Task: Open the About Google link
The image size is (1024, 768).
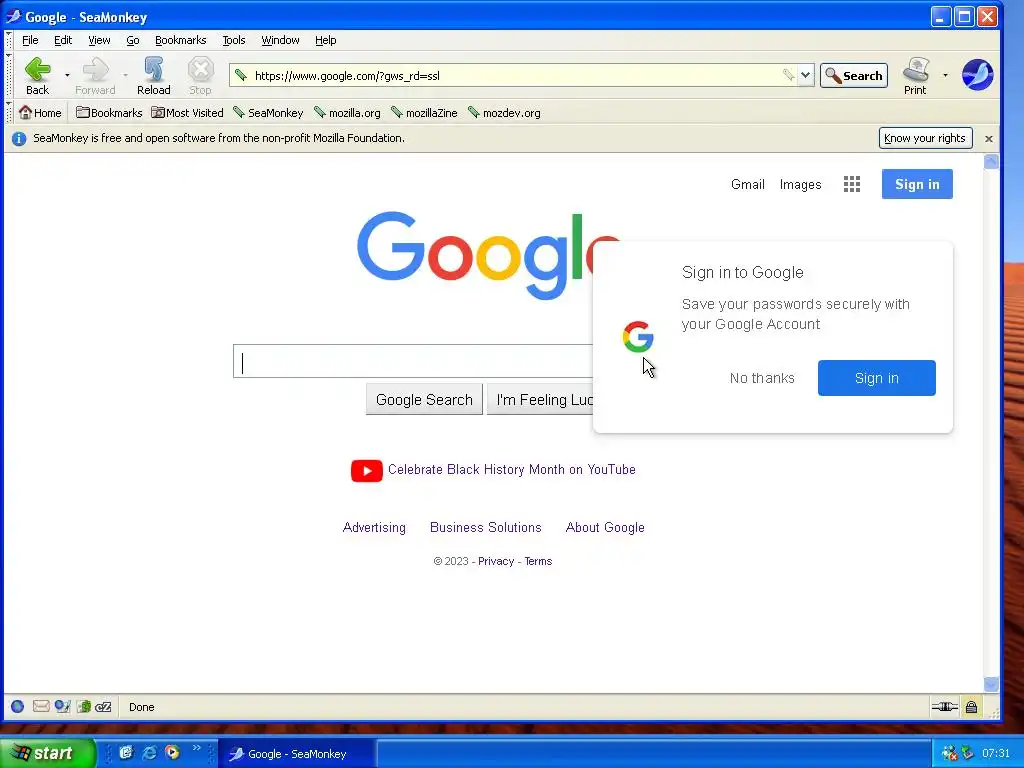Action: pyautogui.click(x=605, y=528)
